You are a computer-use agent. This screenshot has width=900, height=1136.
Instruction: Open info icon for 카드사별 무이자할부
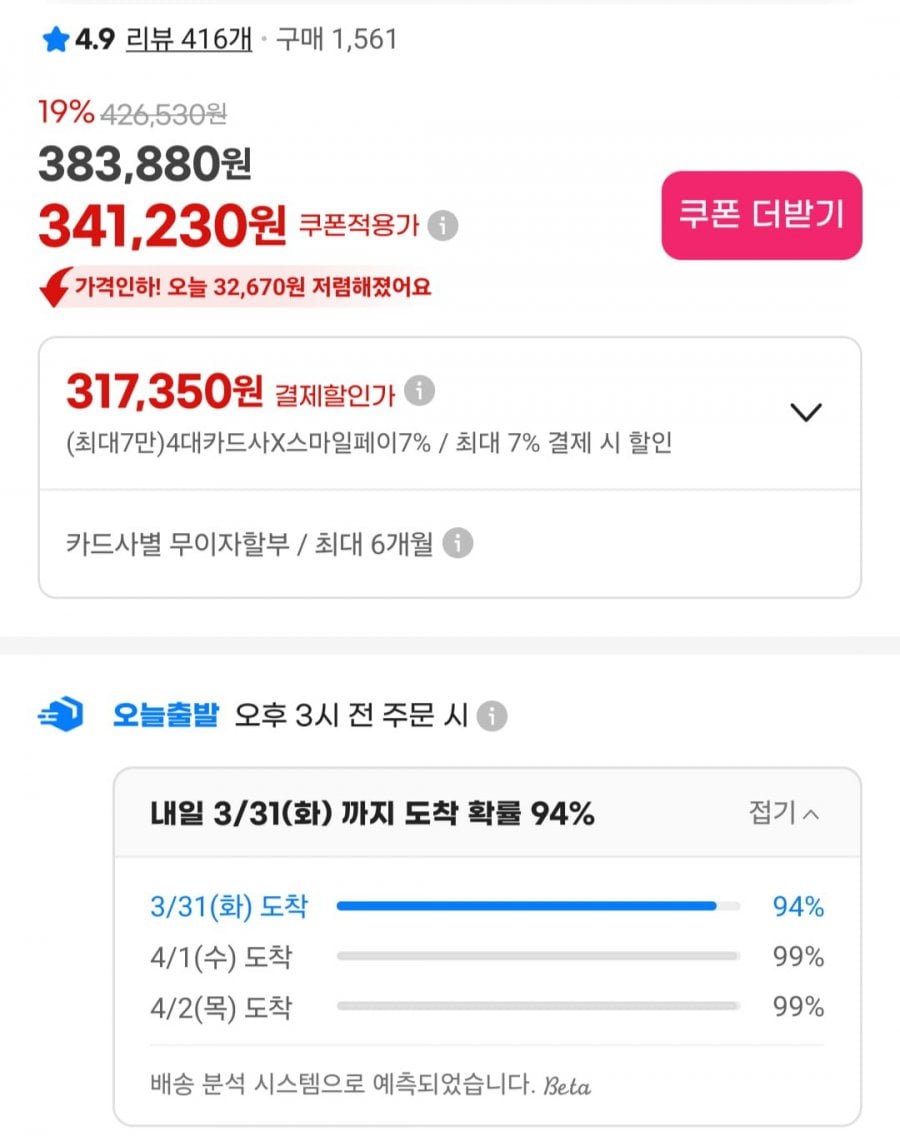(457, 544)
